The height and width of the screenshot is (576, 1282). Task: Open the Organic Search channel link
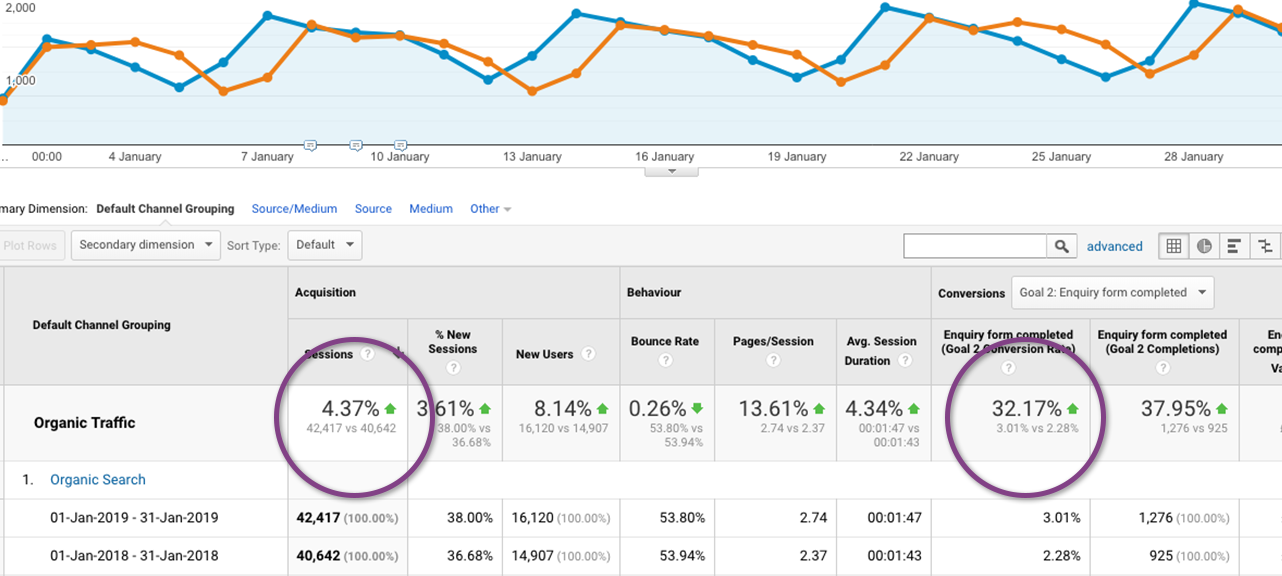pyautogui.click(x=98, y=480)
